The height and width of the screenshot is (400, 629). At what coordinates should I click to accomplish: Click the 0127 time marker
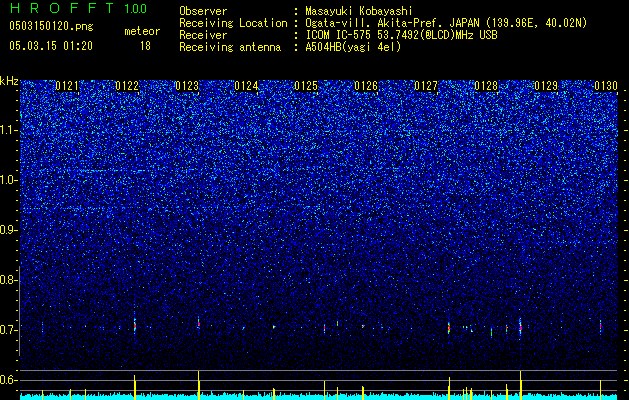[x=426, y=86]
